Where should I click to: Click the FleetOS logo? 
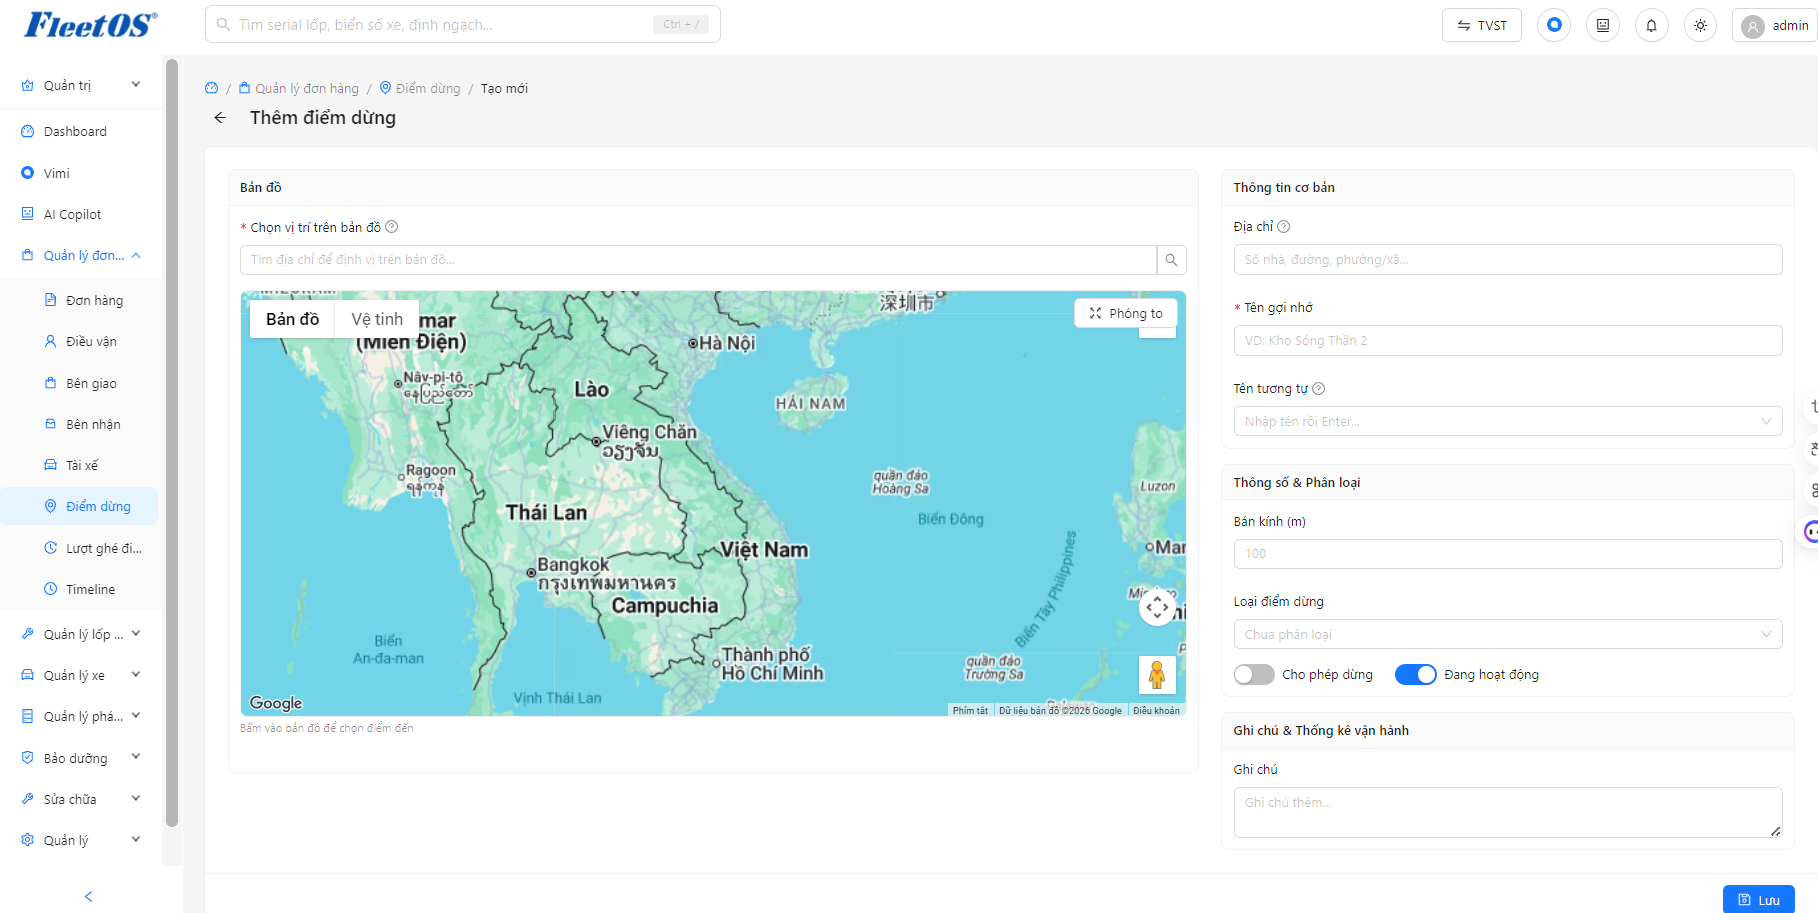pyautogui.click(x=90, y=25)
